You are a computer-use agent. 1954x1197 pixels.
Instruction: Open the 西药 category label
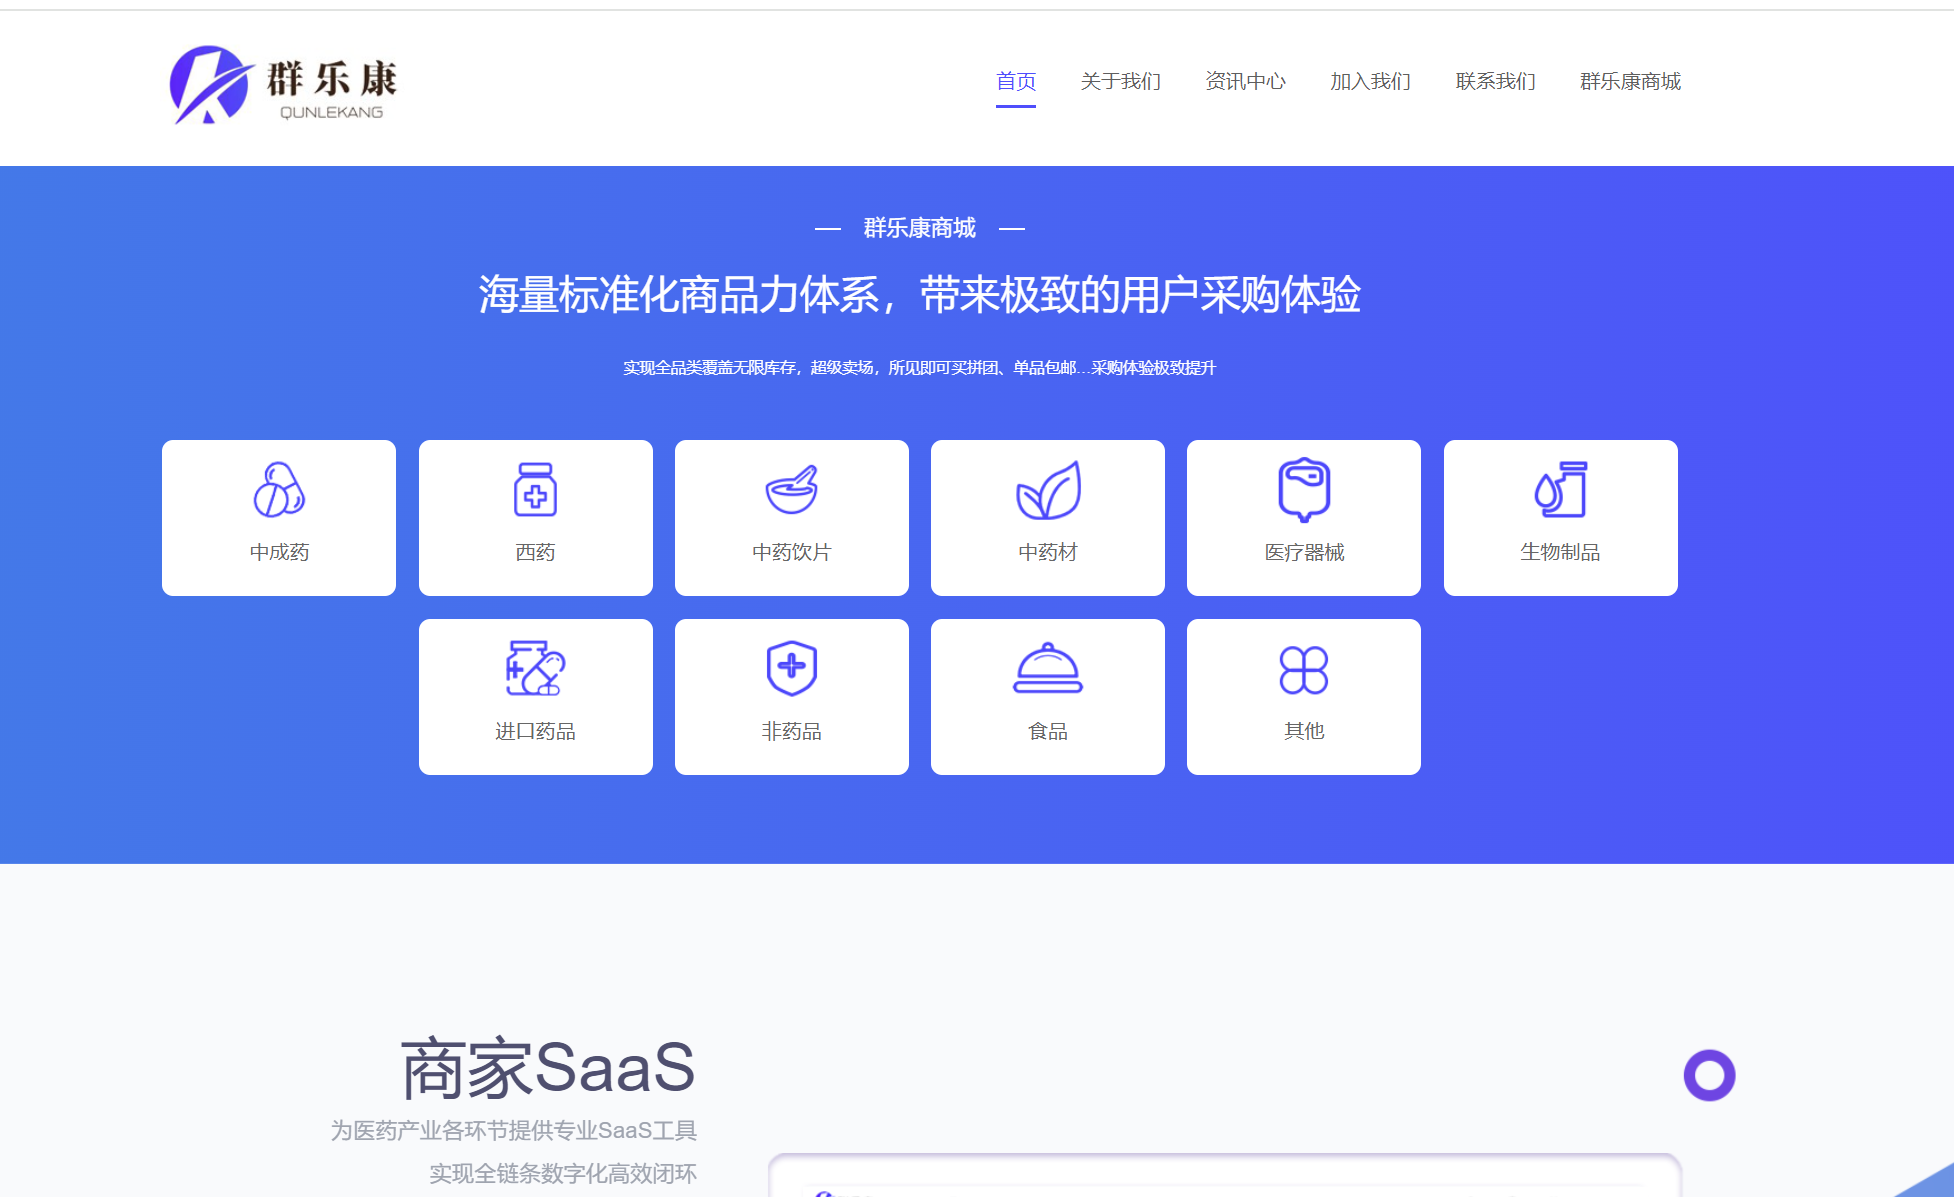pos(535,552)
